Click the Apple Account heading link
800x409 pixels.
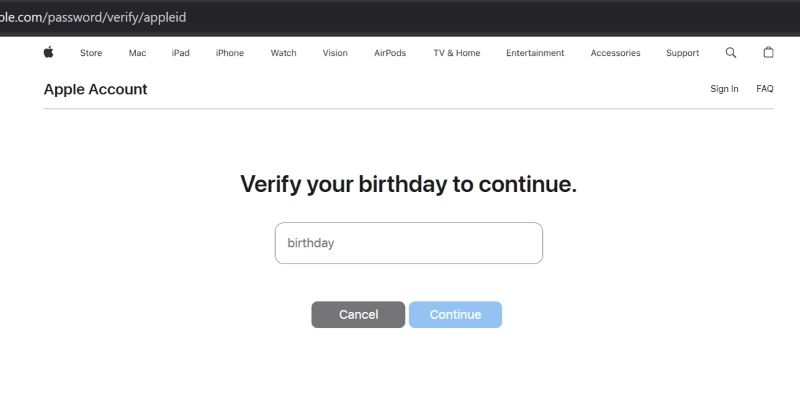[x=95, y=89]
